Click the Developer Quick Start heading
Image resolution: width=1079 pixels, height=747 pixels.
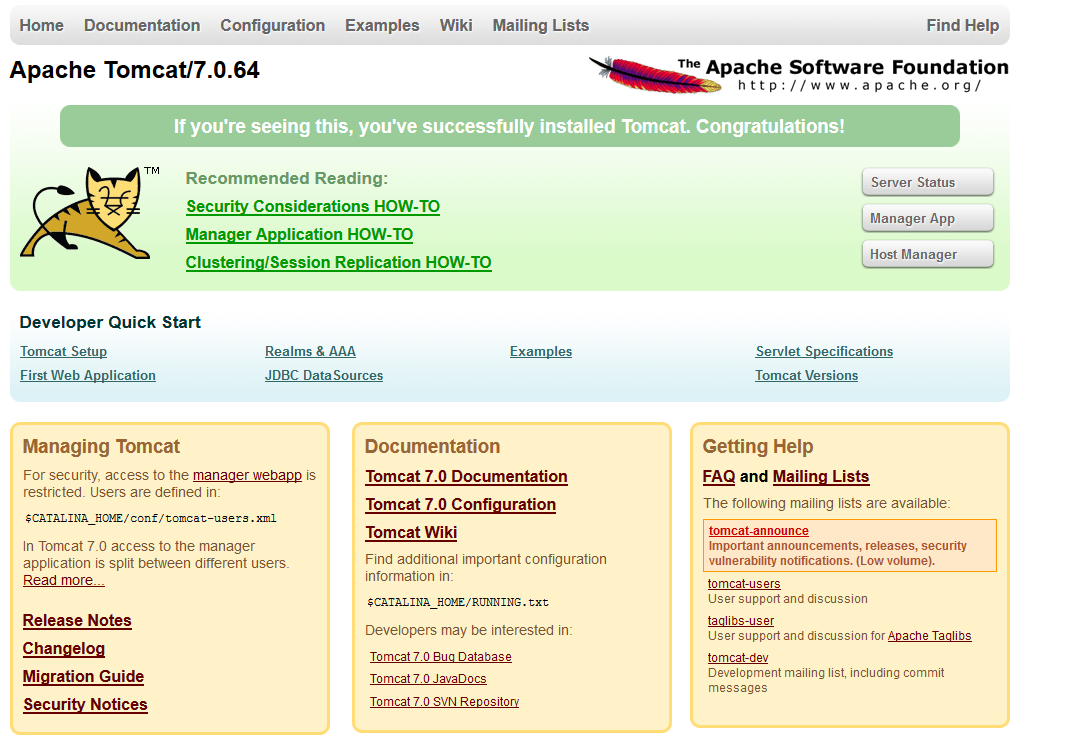(x=110, y=323)
